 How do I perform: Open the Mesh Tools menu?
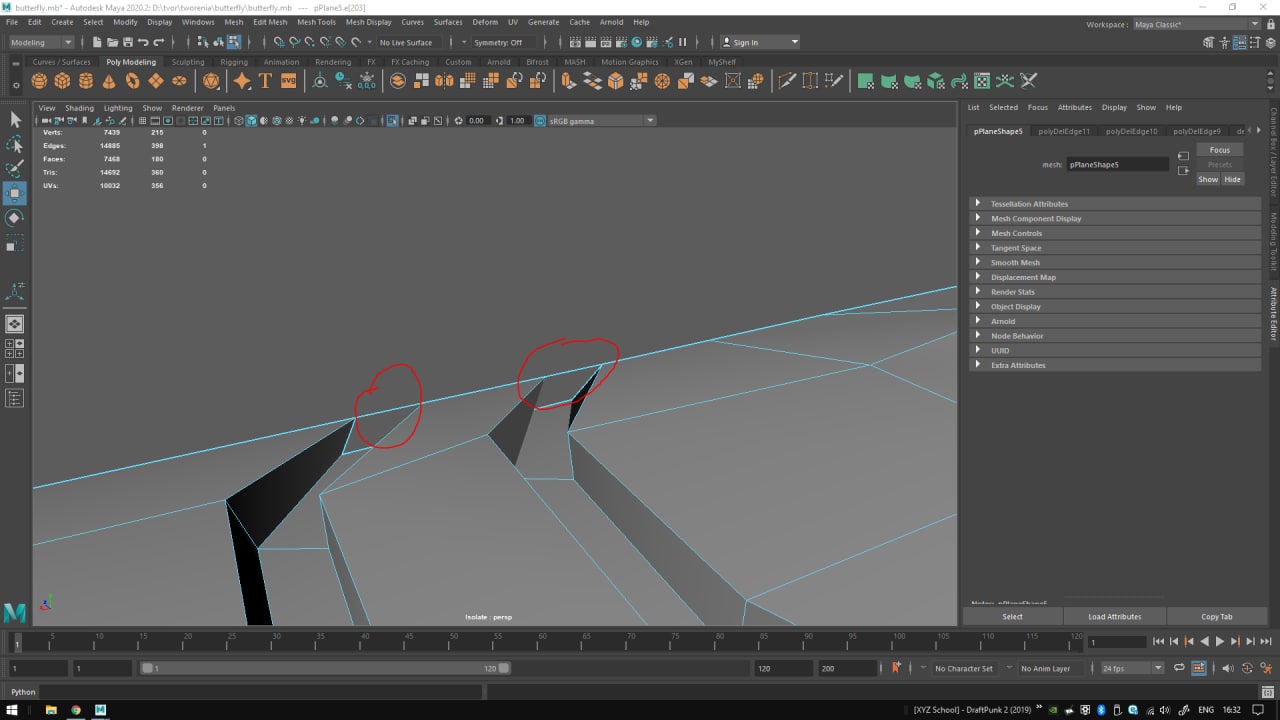pyautogui.click(x=316, y=22)
